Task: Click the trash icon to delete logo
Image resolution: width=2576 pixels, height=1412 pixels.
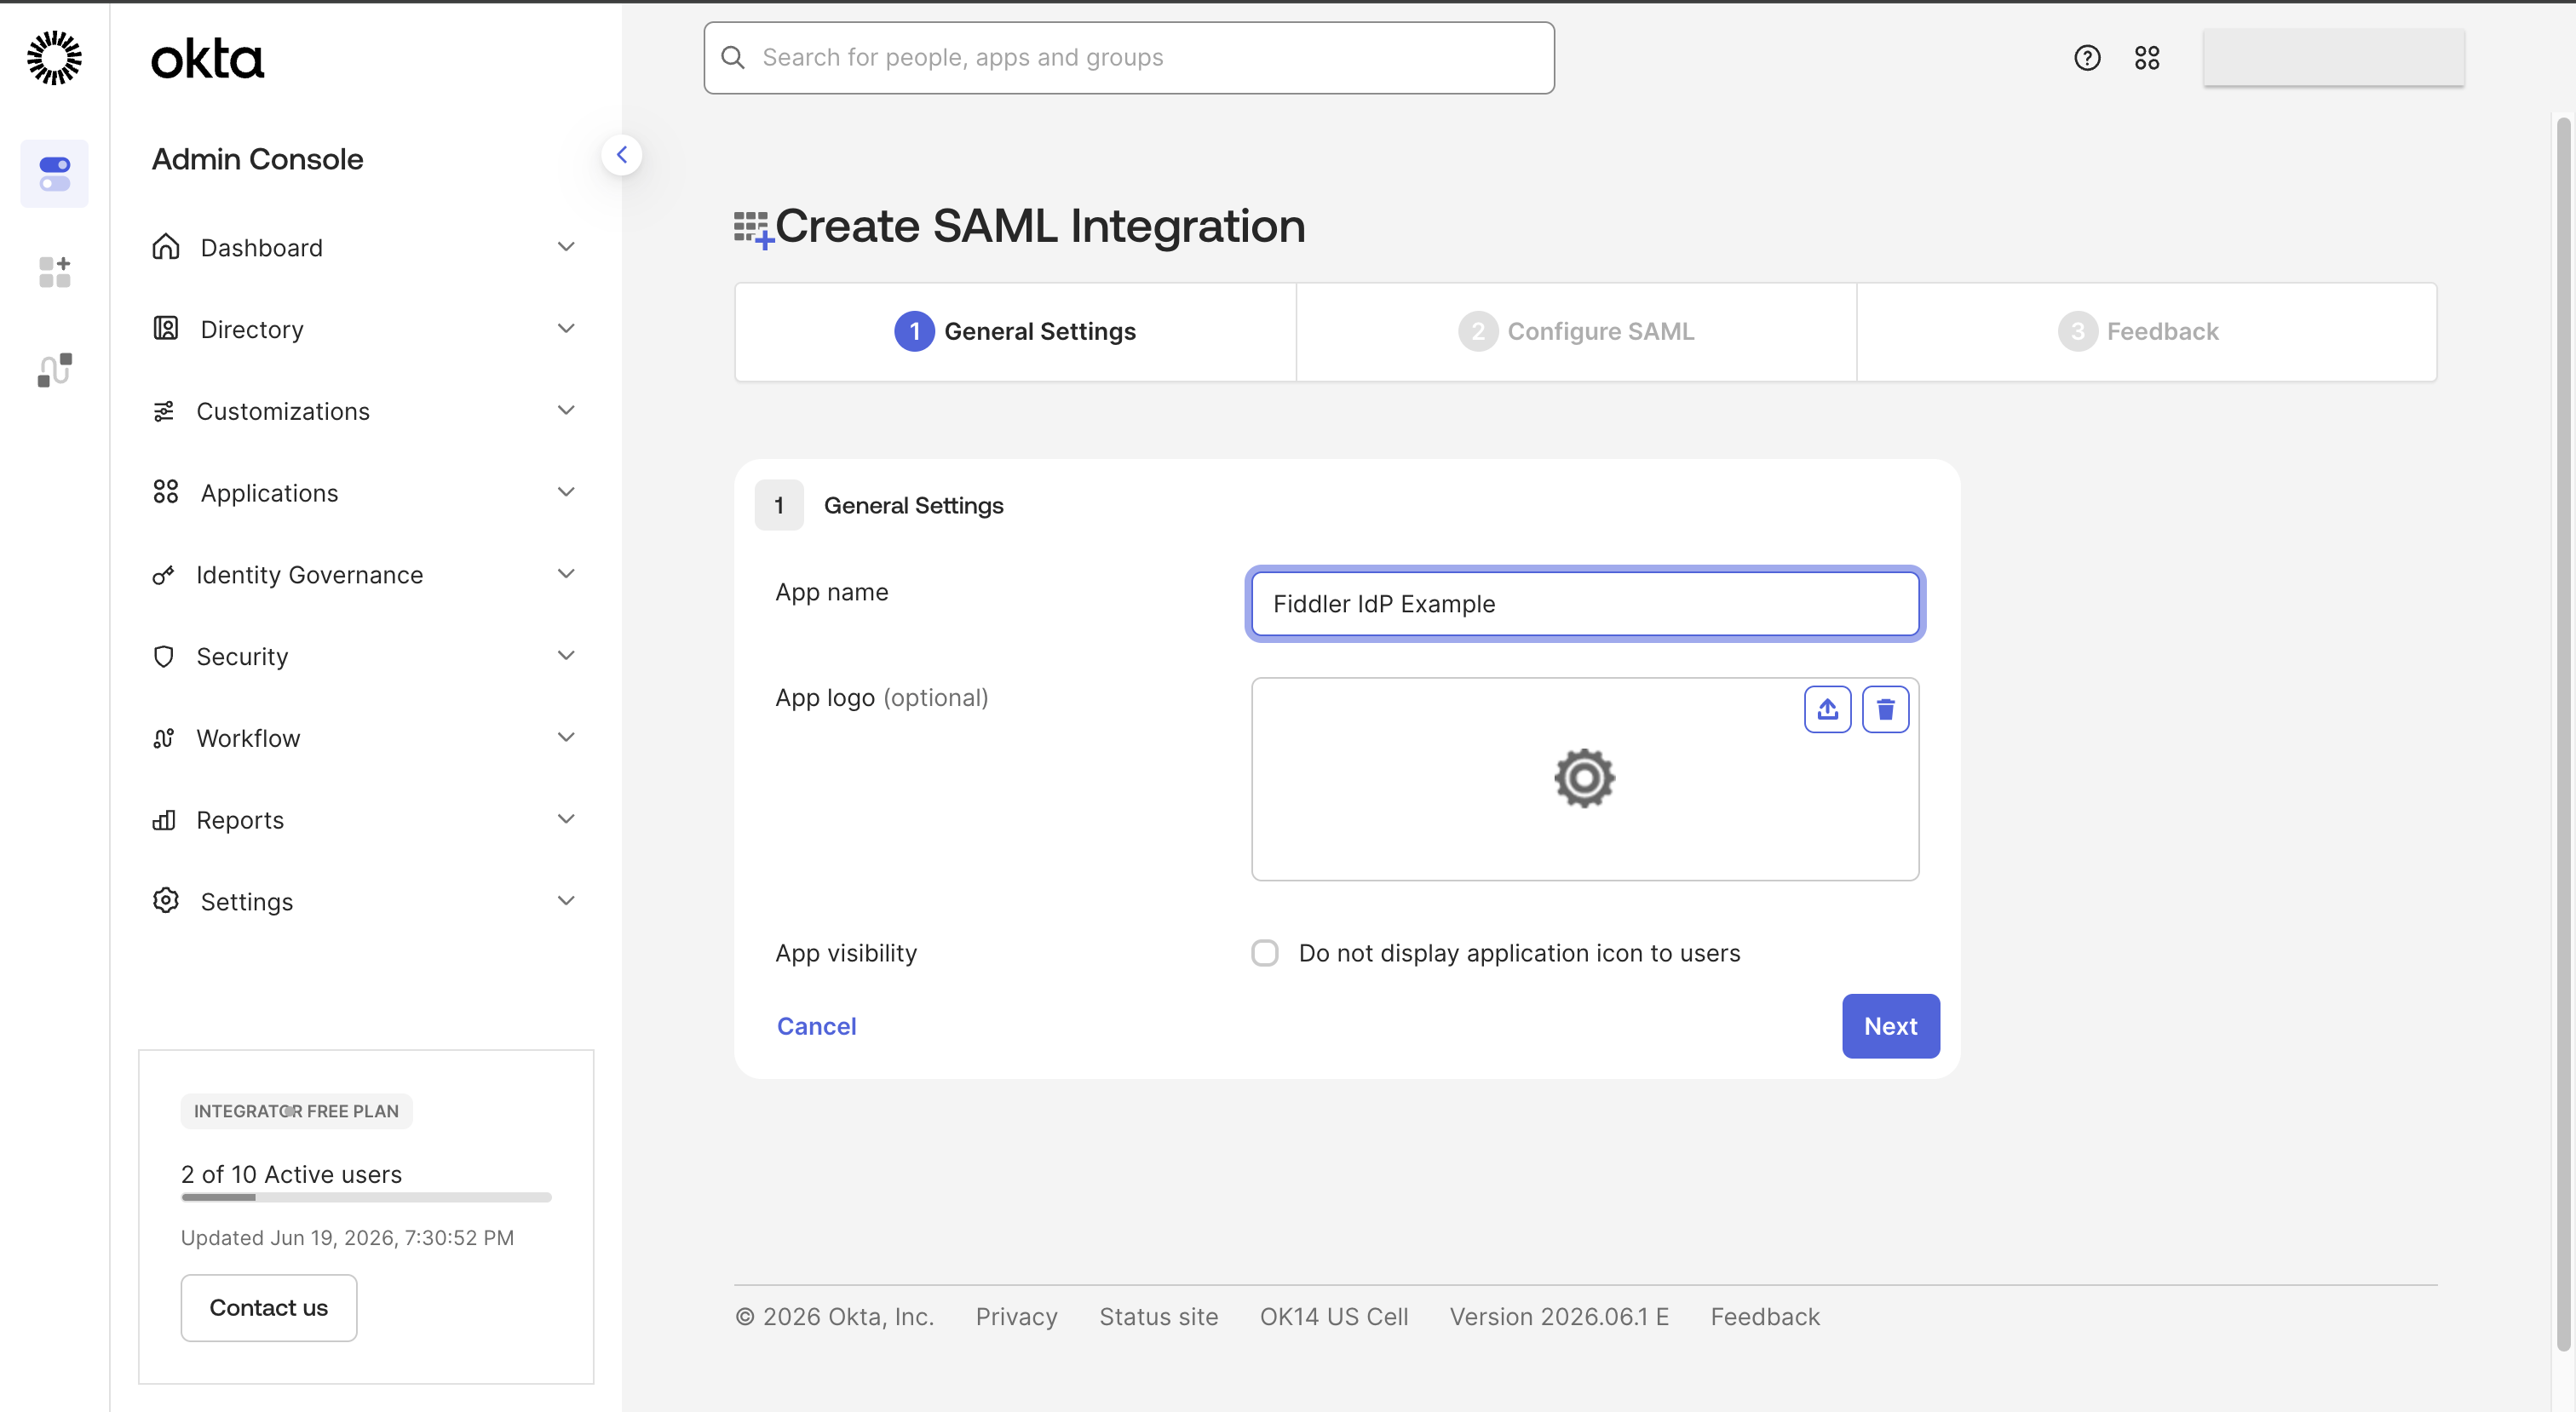Action: 1885,709
